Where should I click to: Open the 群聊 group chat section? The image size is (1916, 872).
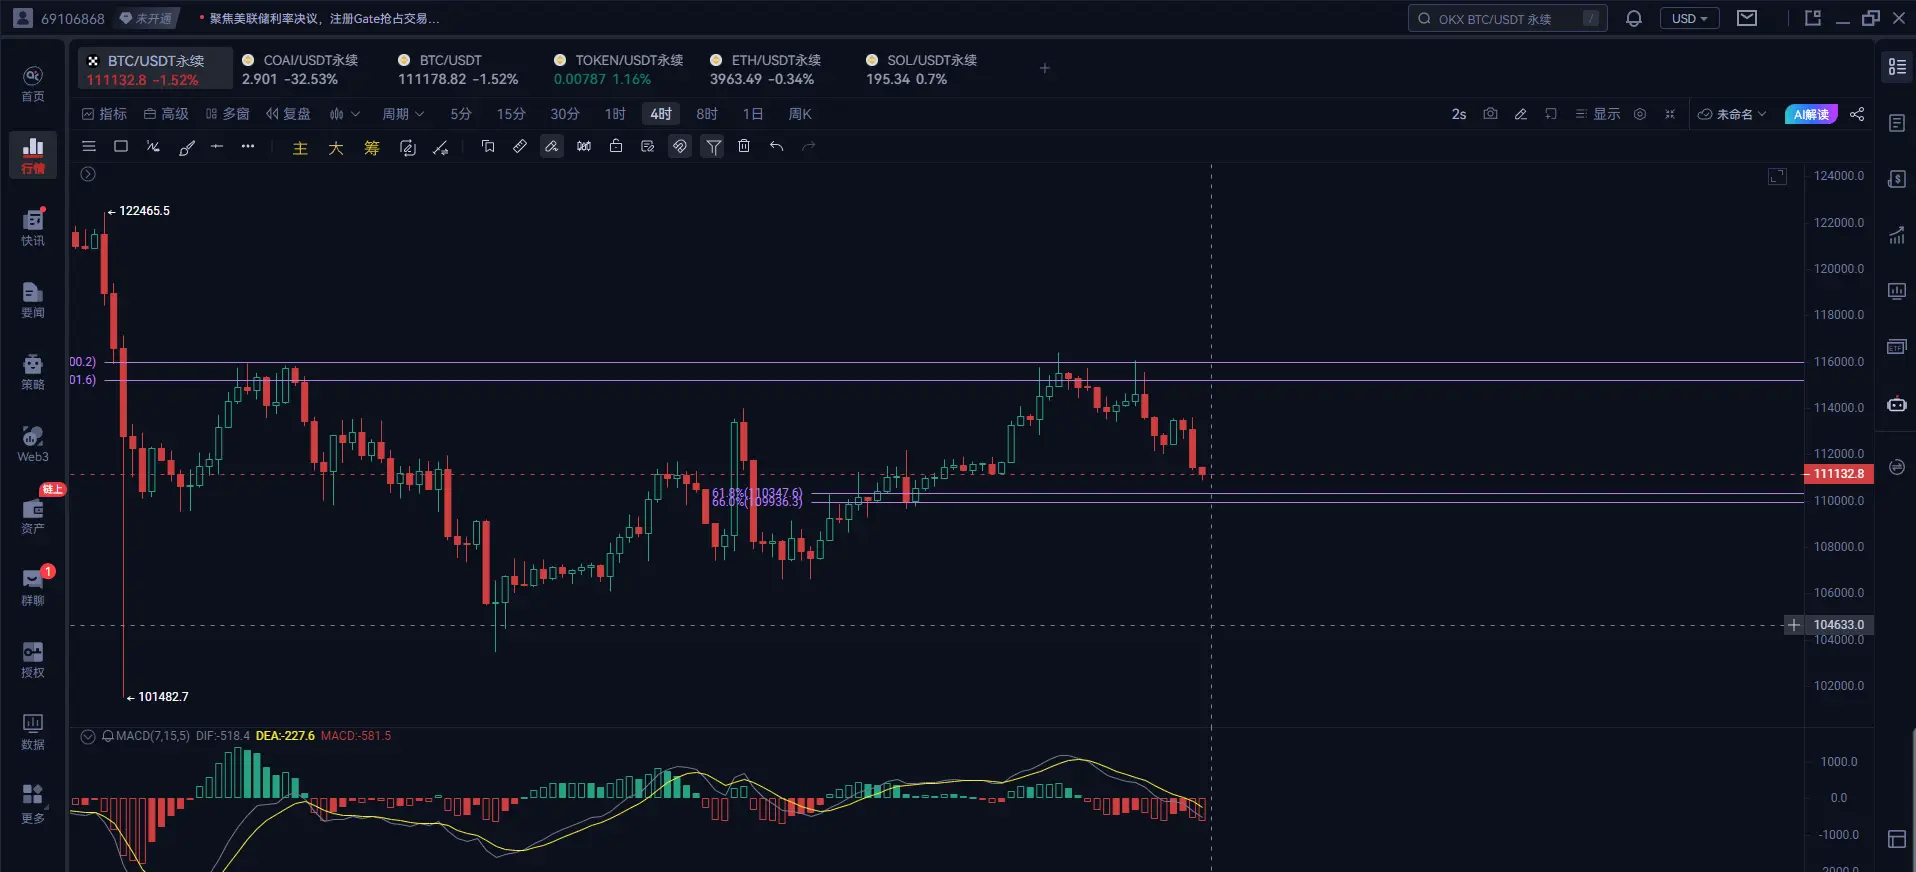pyautogui.click(x=33, y=588)
